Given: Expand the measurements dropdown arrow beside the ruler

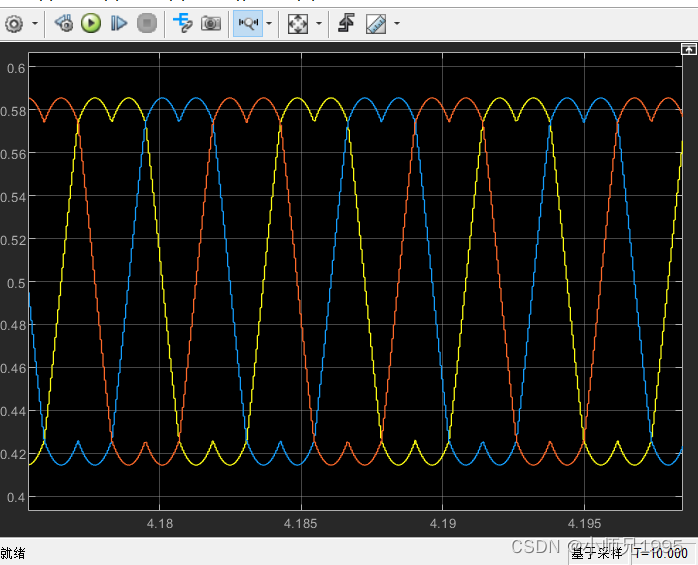Looking at the screenshot, I should (397, 23).
